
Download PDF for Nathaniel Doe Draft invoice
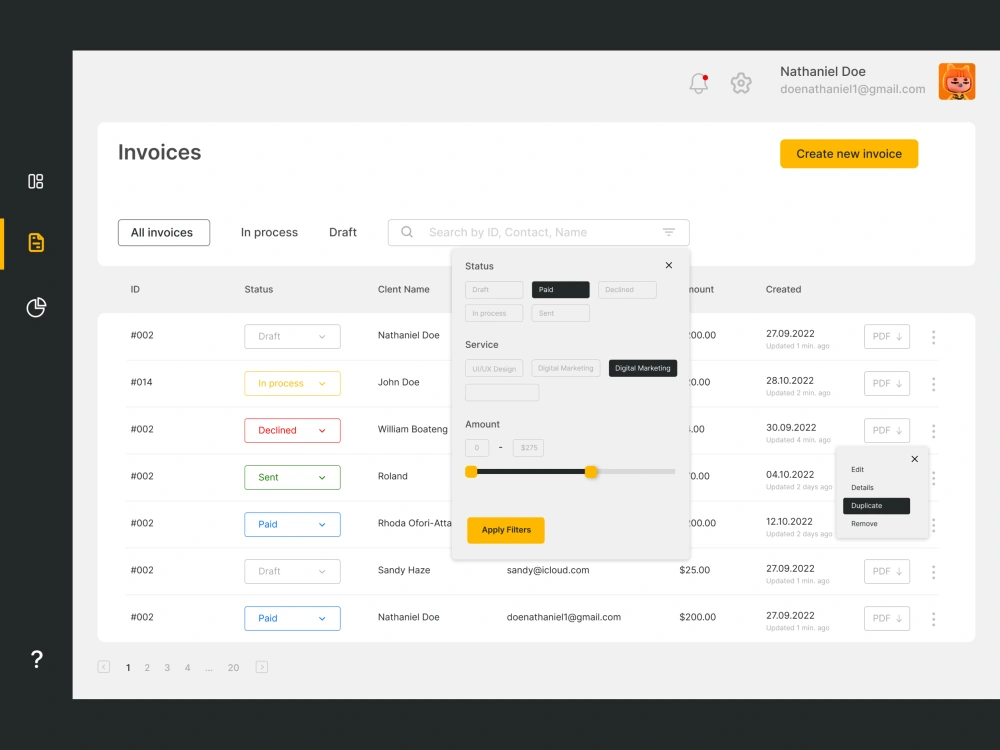click(x=886, y=337)
